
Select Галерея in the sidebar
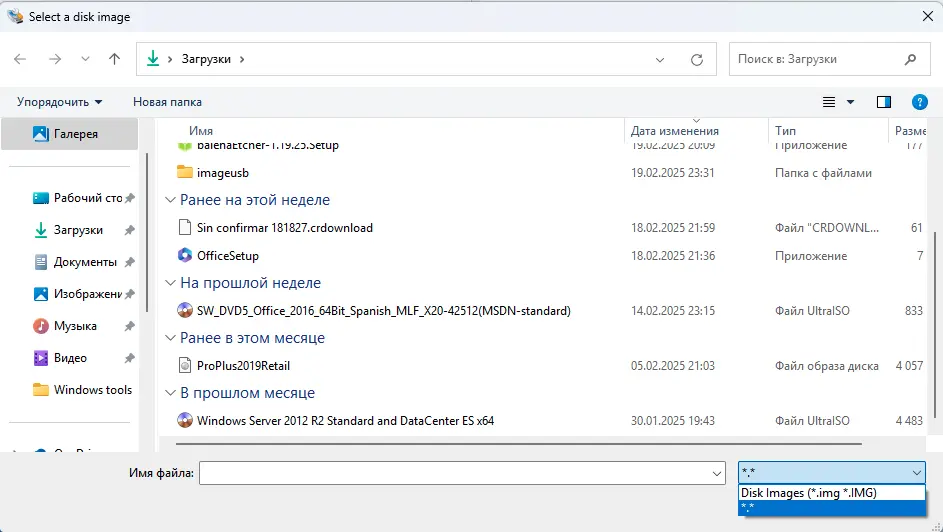[70, 133]
